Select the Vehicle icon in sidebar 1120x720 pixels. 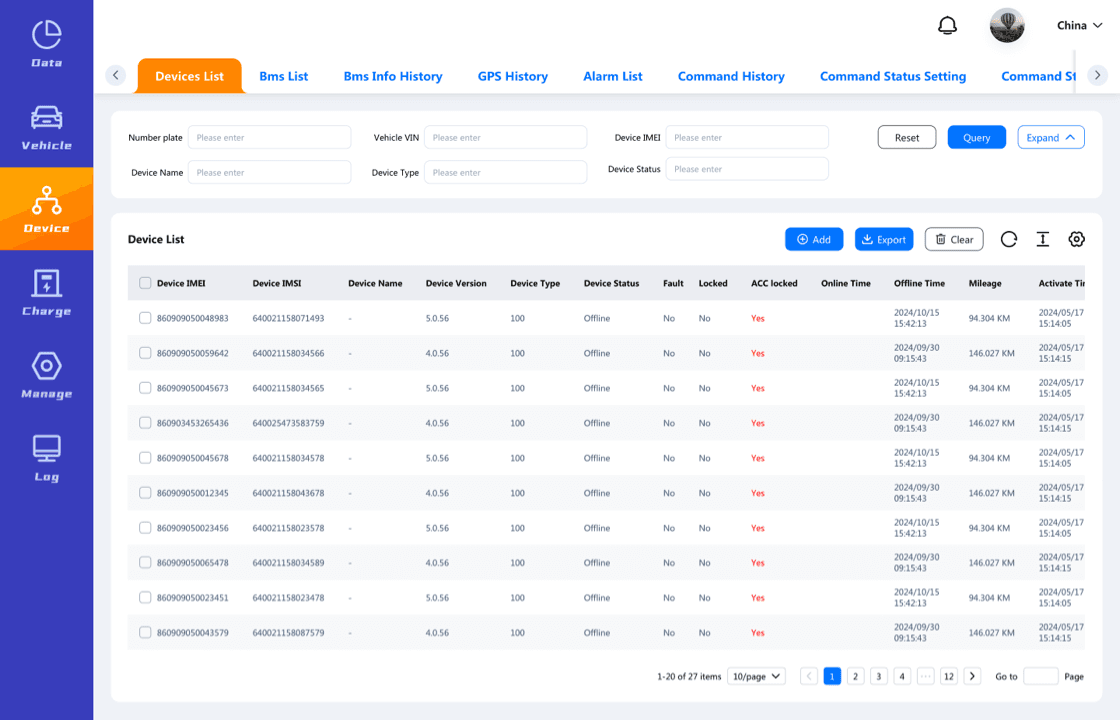46,122
